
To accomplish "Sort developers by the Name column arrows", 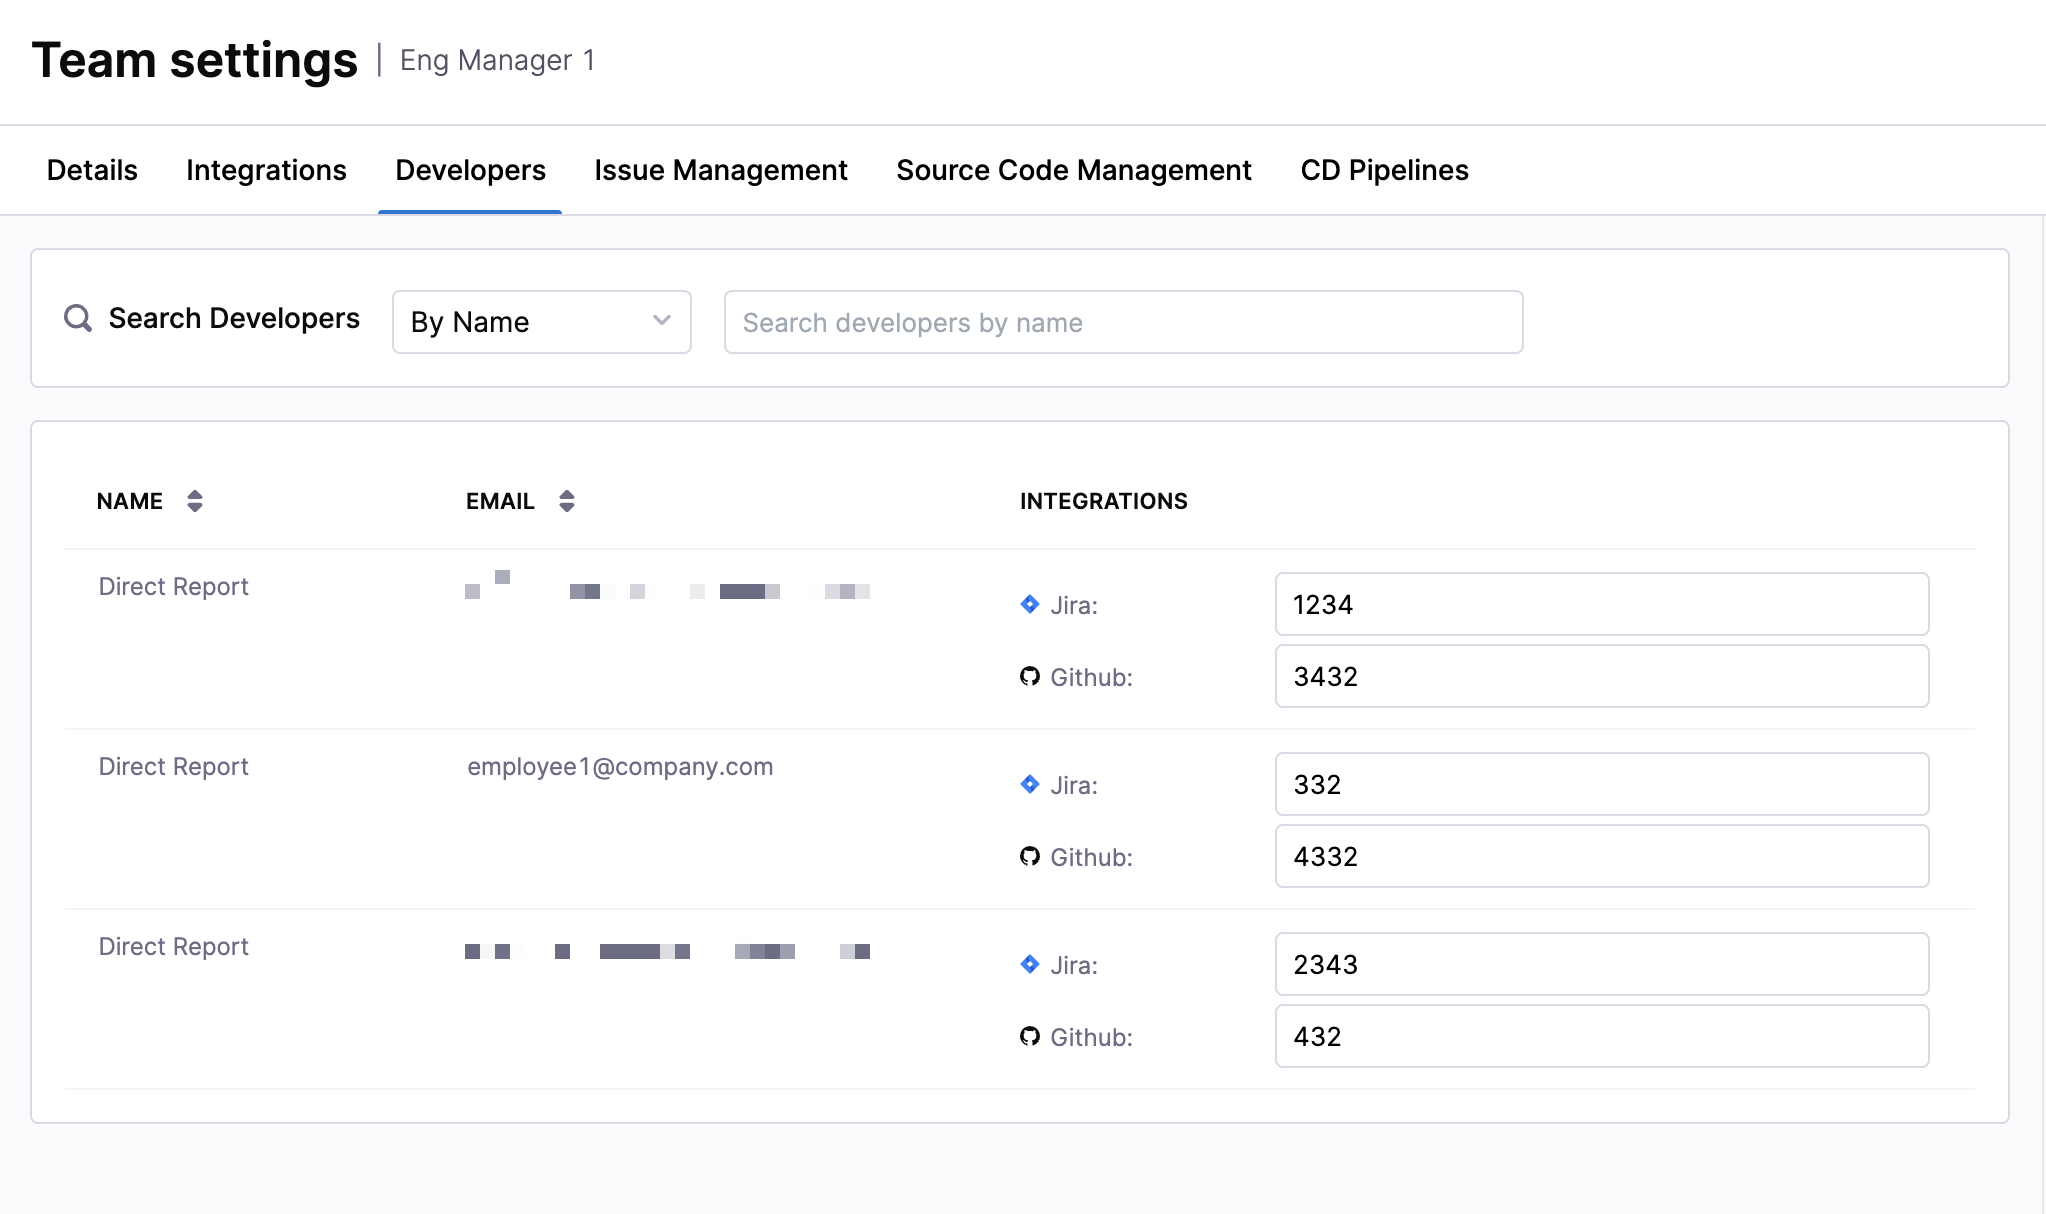I will (x=195, y=501).
